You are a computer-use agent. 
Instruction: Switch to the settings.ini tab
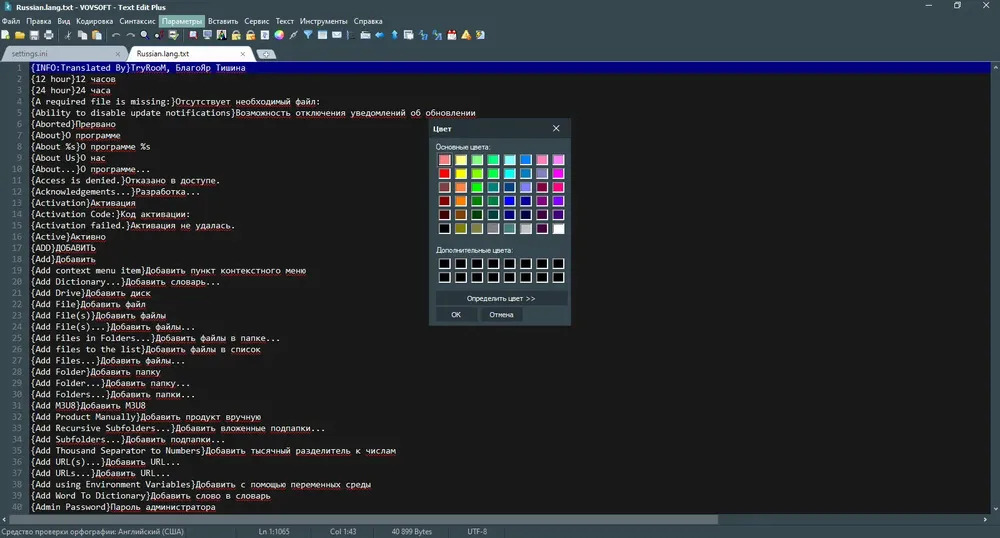pyautogui.click(x=29, y=54)
